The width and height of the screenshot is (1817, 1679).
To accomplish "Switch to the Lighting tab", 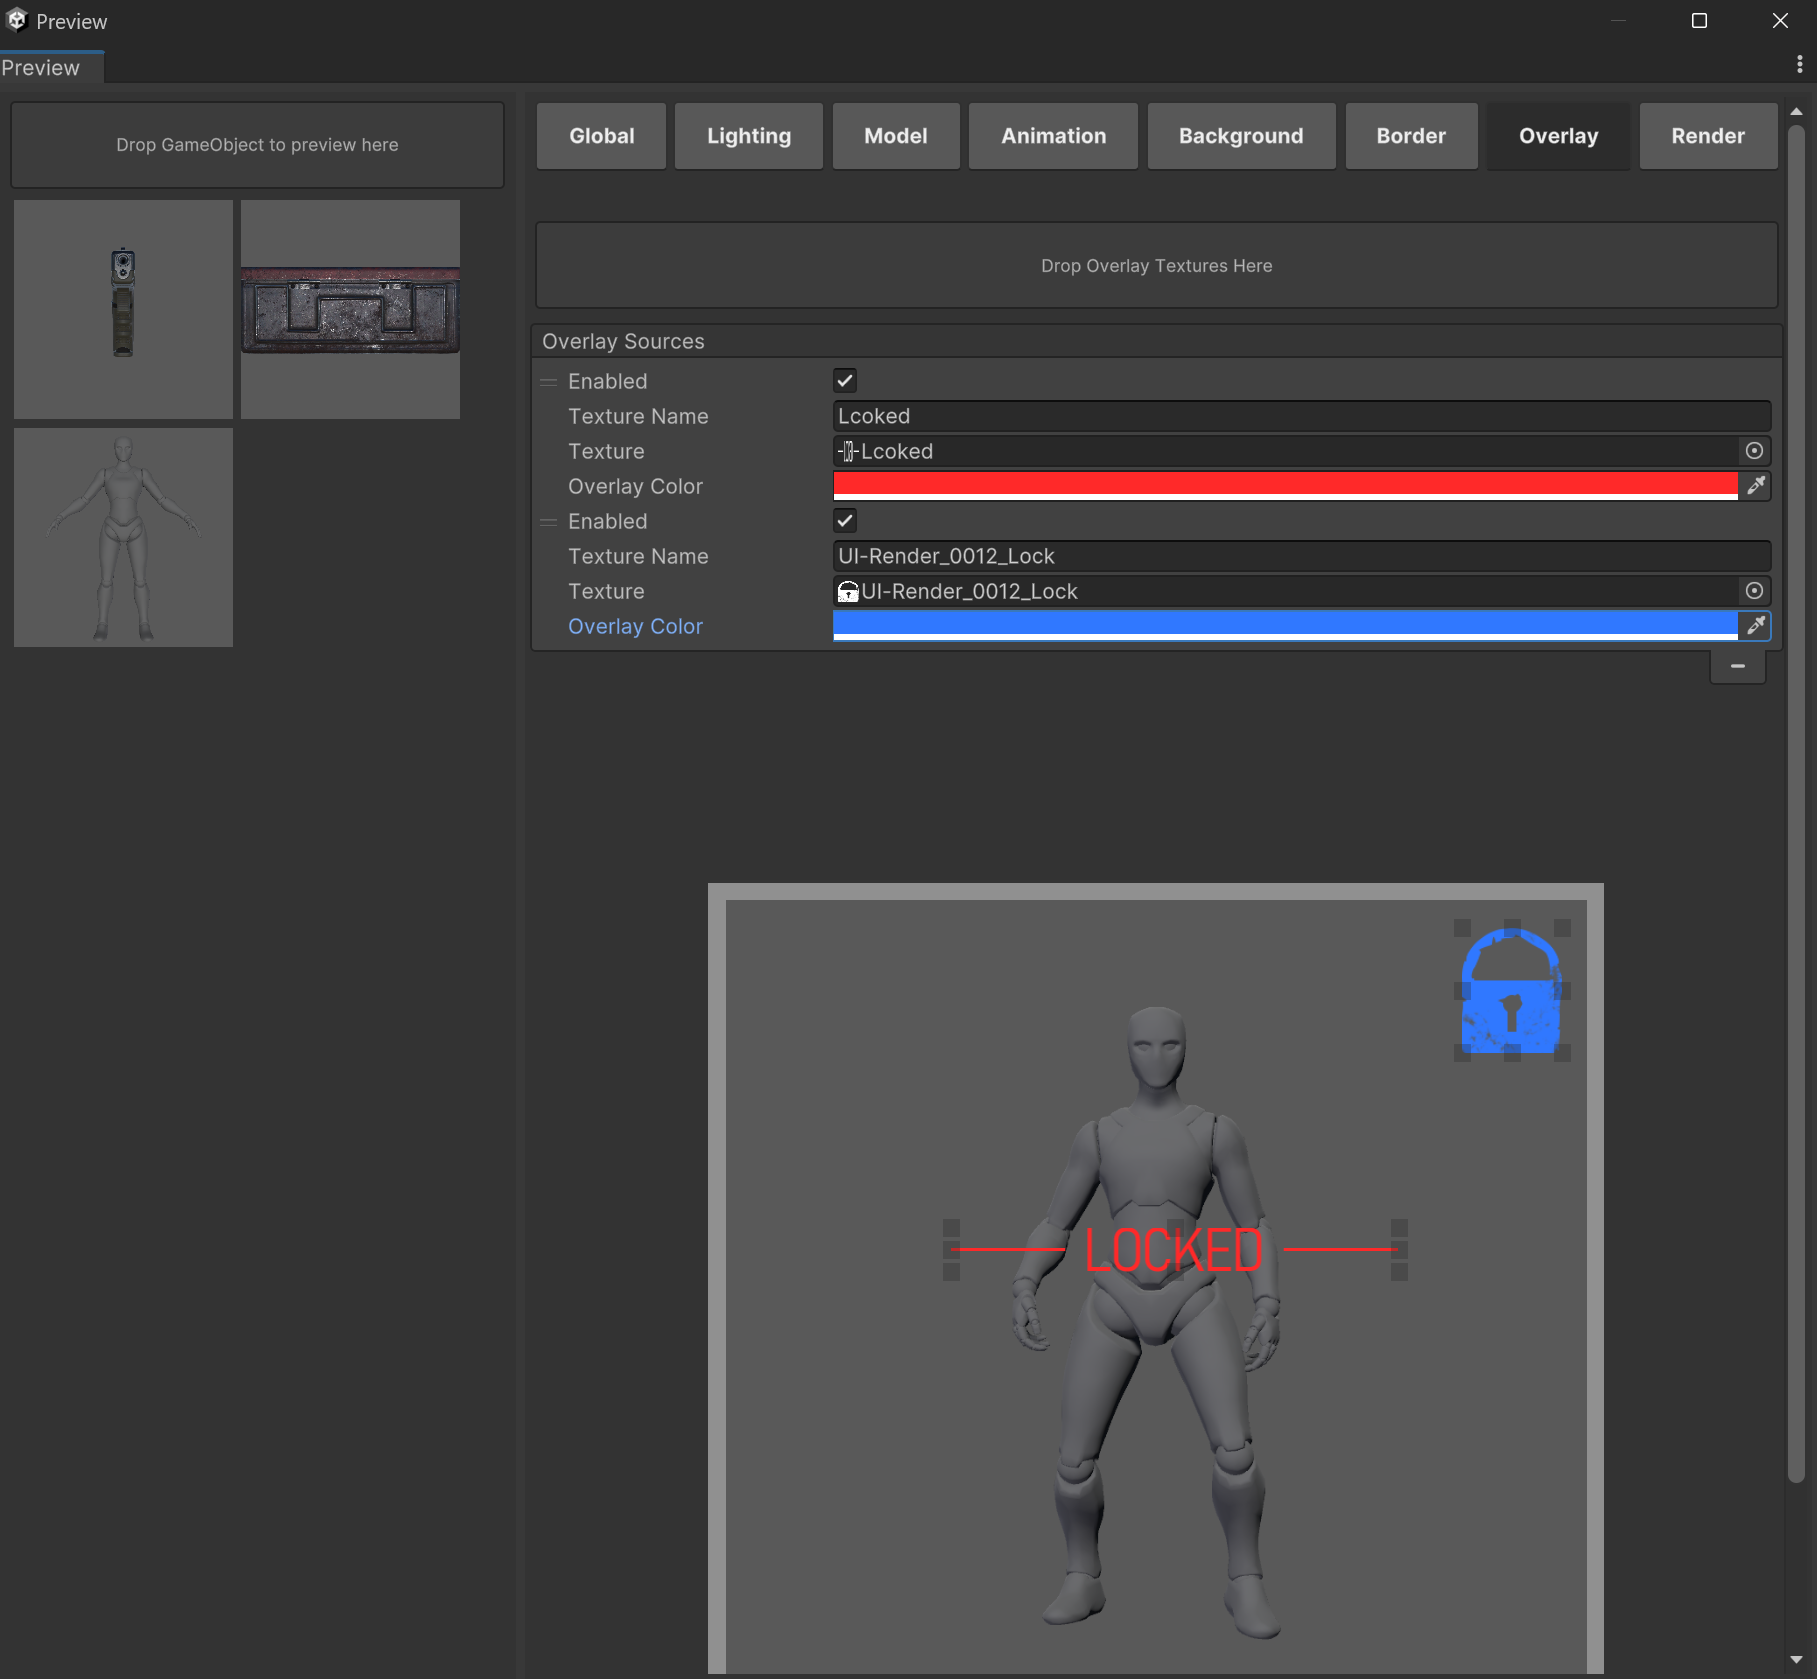I will tap(748, 136).
